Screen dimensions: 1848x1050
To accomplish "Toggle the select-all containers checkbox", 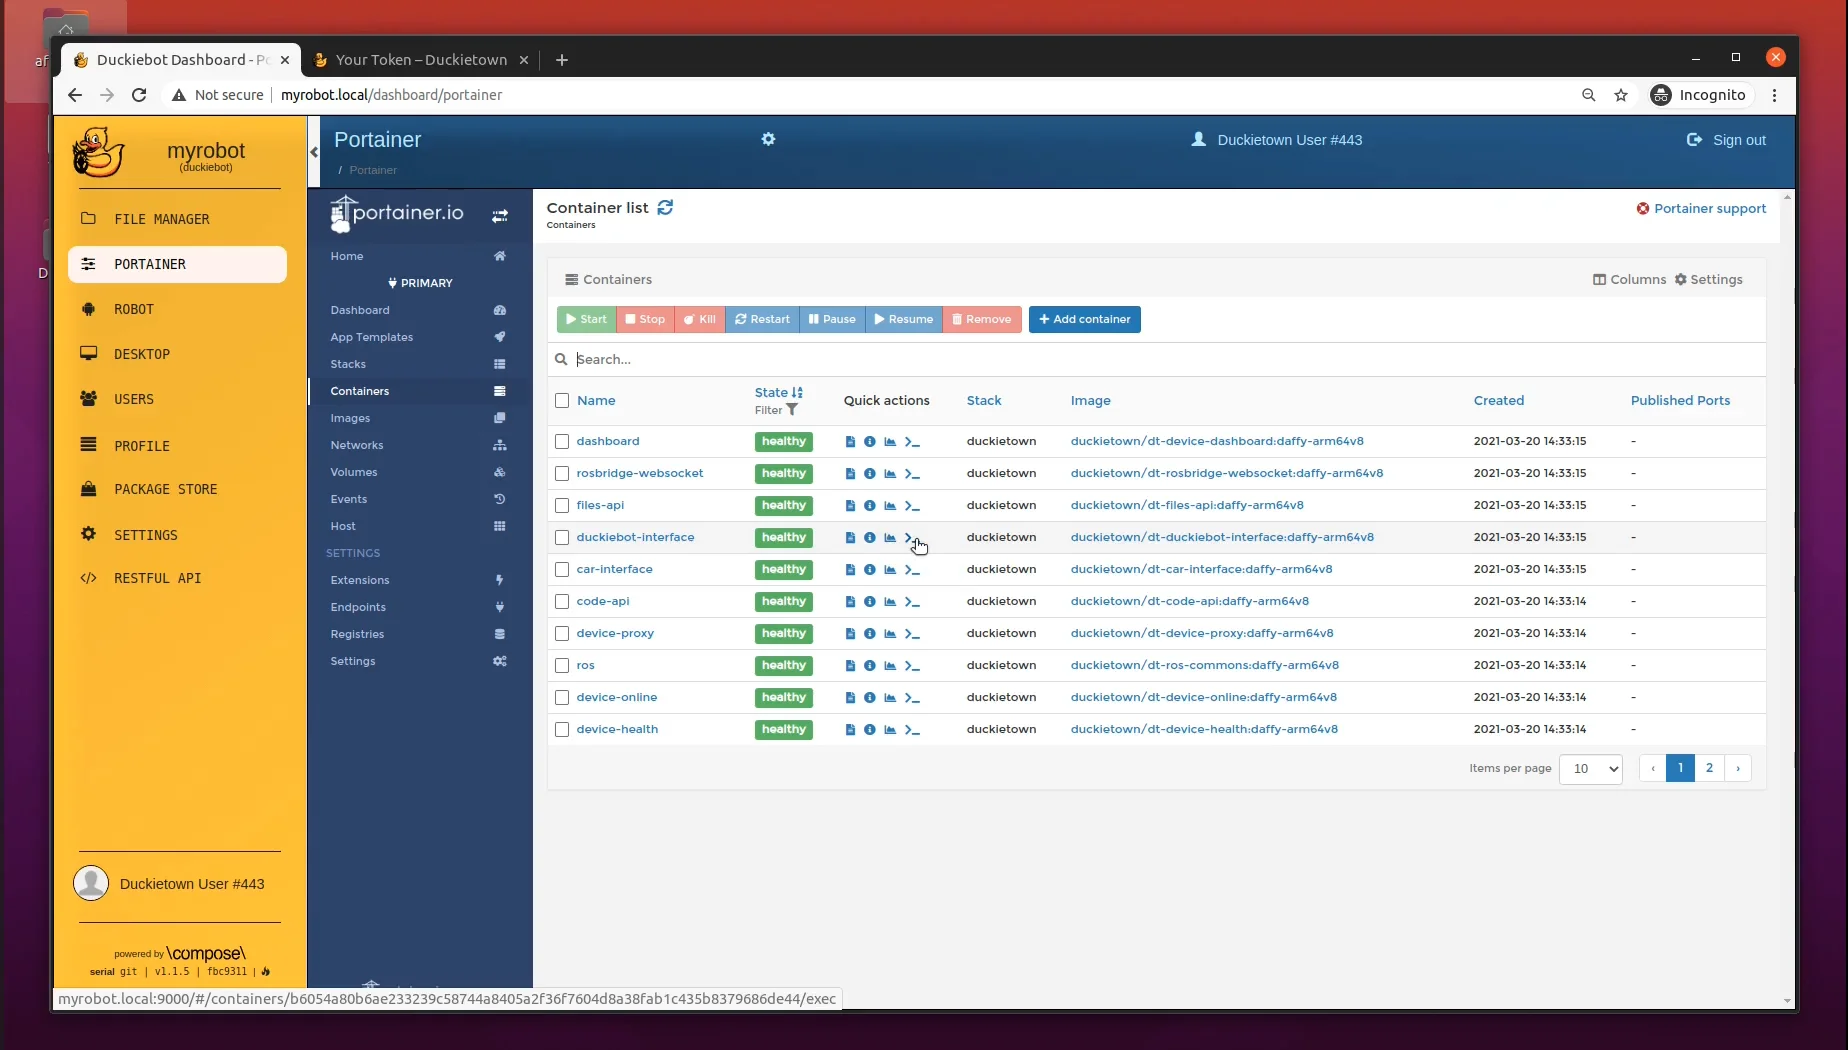I will click(562, 400).
